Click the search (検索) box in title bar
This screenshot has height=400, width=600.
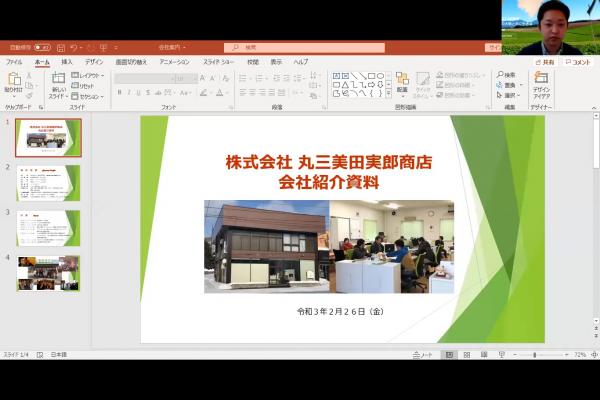305,47
